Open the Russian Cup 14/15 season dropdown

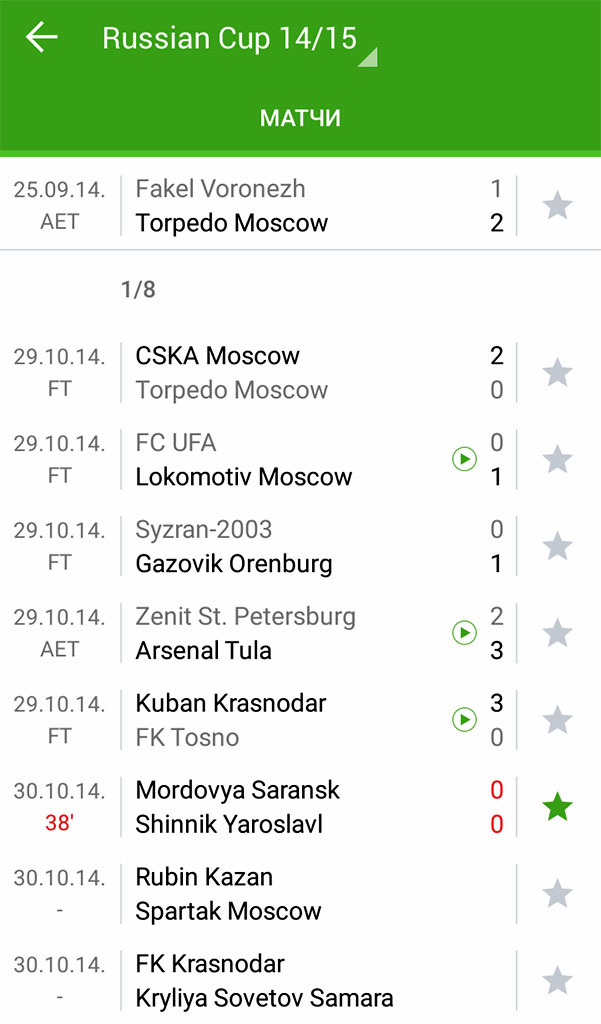240,40
